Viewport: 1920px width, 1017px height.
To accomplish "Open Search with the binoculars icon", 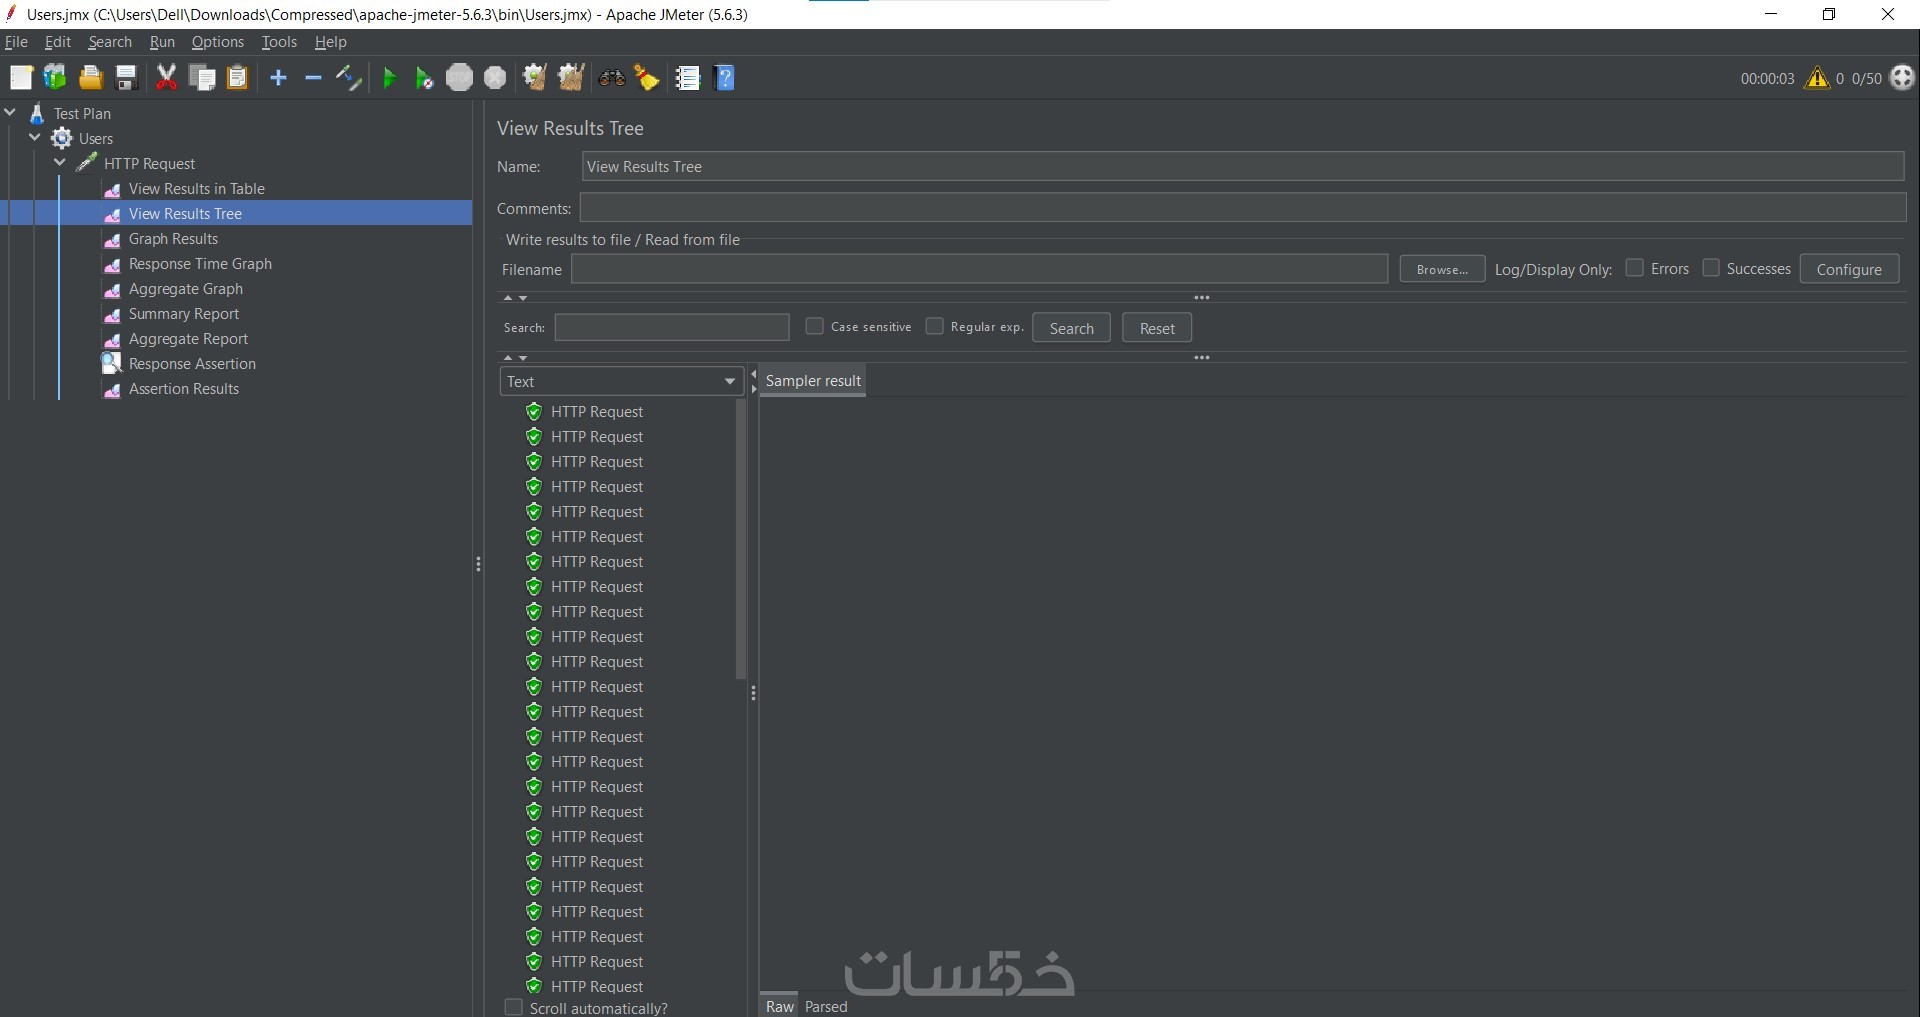I will click(611, 78).
